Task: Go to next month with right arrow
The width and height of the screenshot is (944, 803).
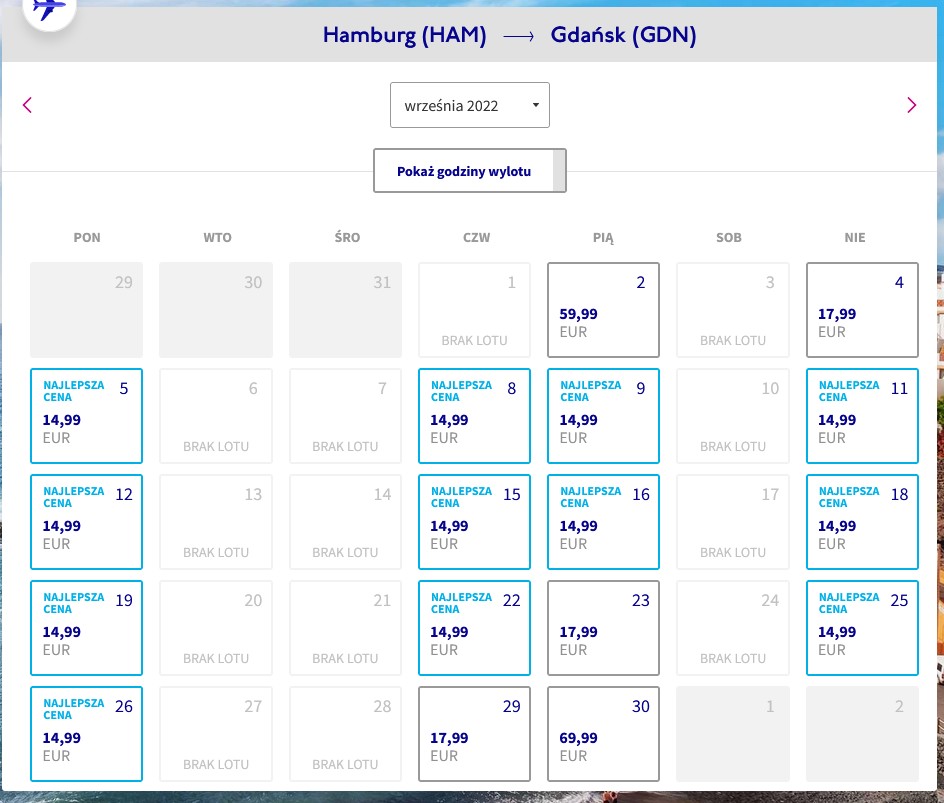Action: point(911,105)
